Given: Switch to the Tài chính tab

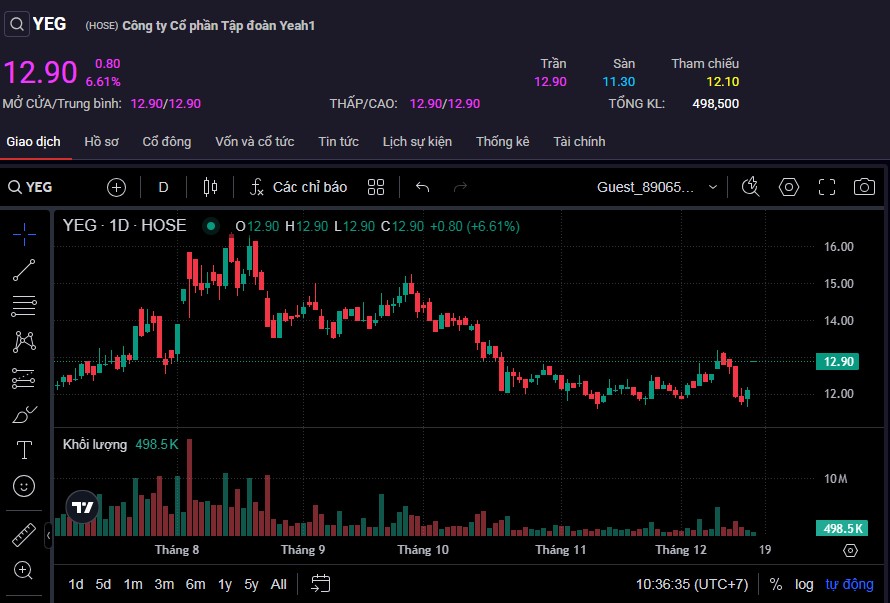Looking at the screenshot, I should 579,142.
